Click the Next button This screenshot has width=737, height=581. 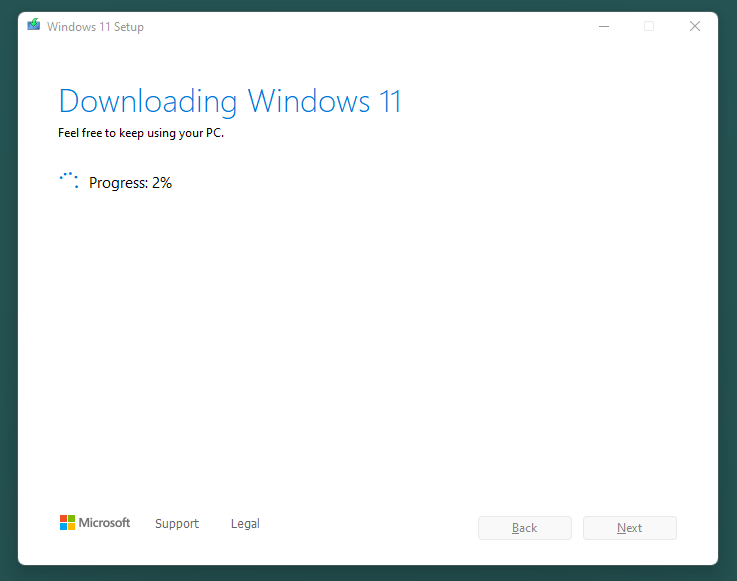630,528
